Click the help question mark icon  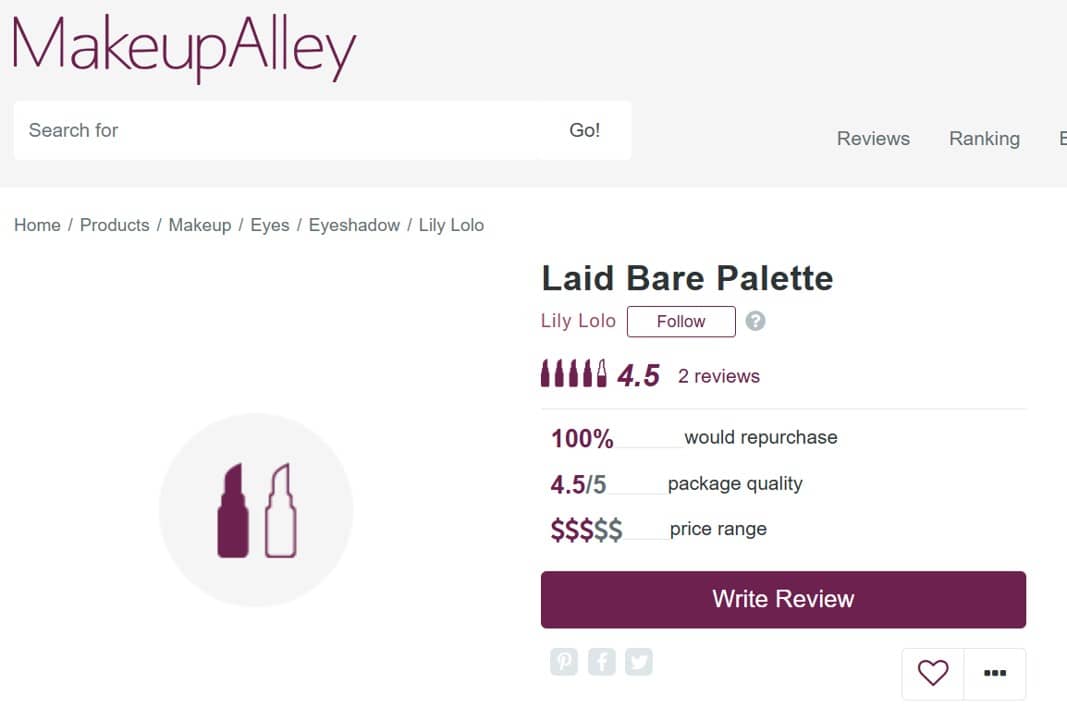click(x=755, y=321)
